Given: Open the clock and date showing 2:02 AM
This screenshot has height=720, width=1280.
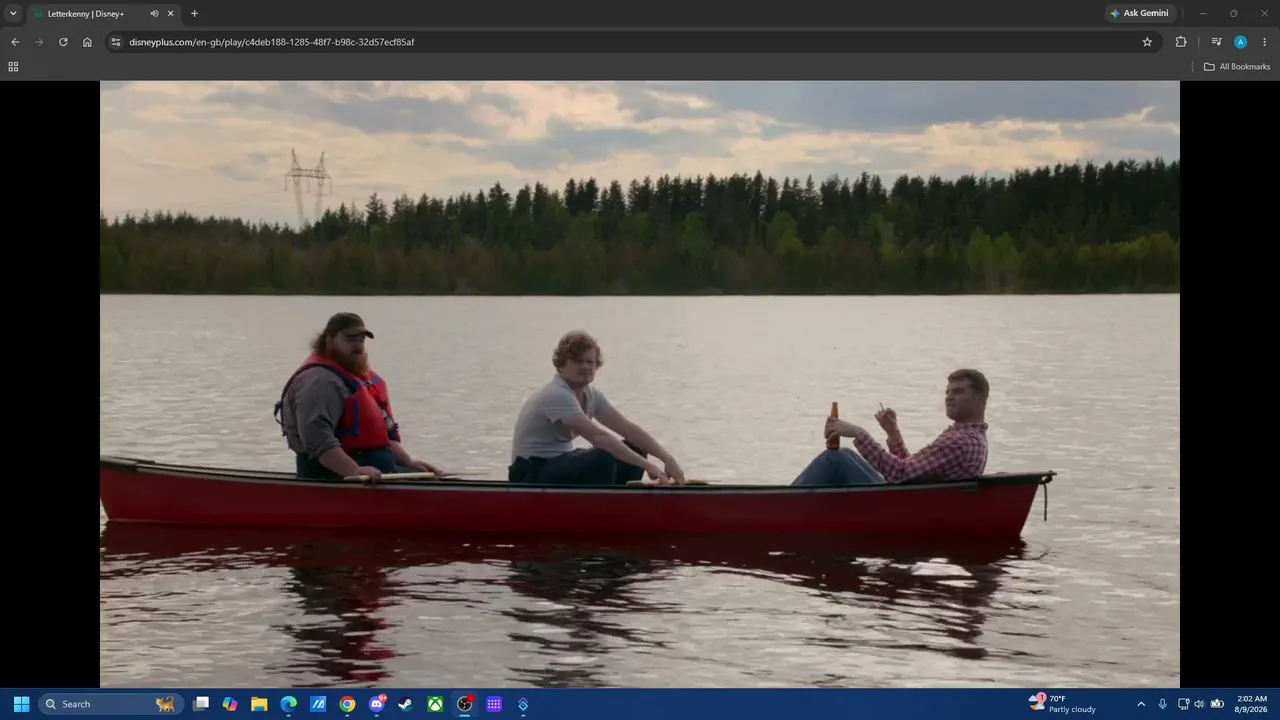Looking at the screenshot, I should click(x=1252, y=704).
